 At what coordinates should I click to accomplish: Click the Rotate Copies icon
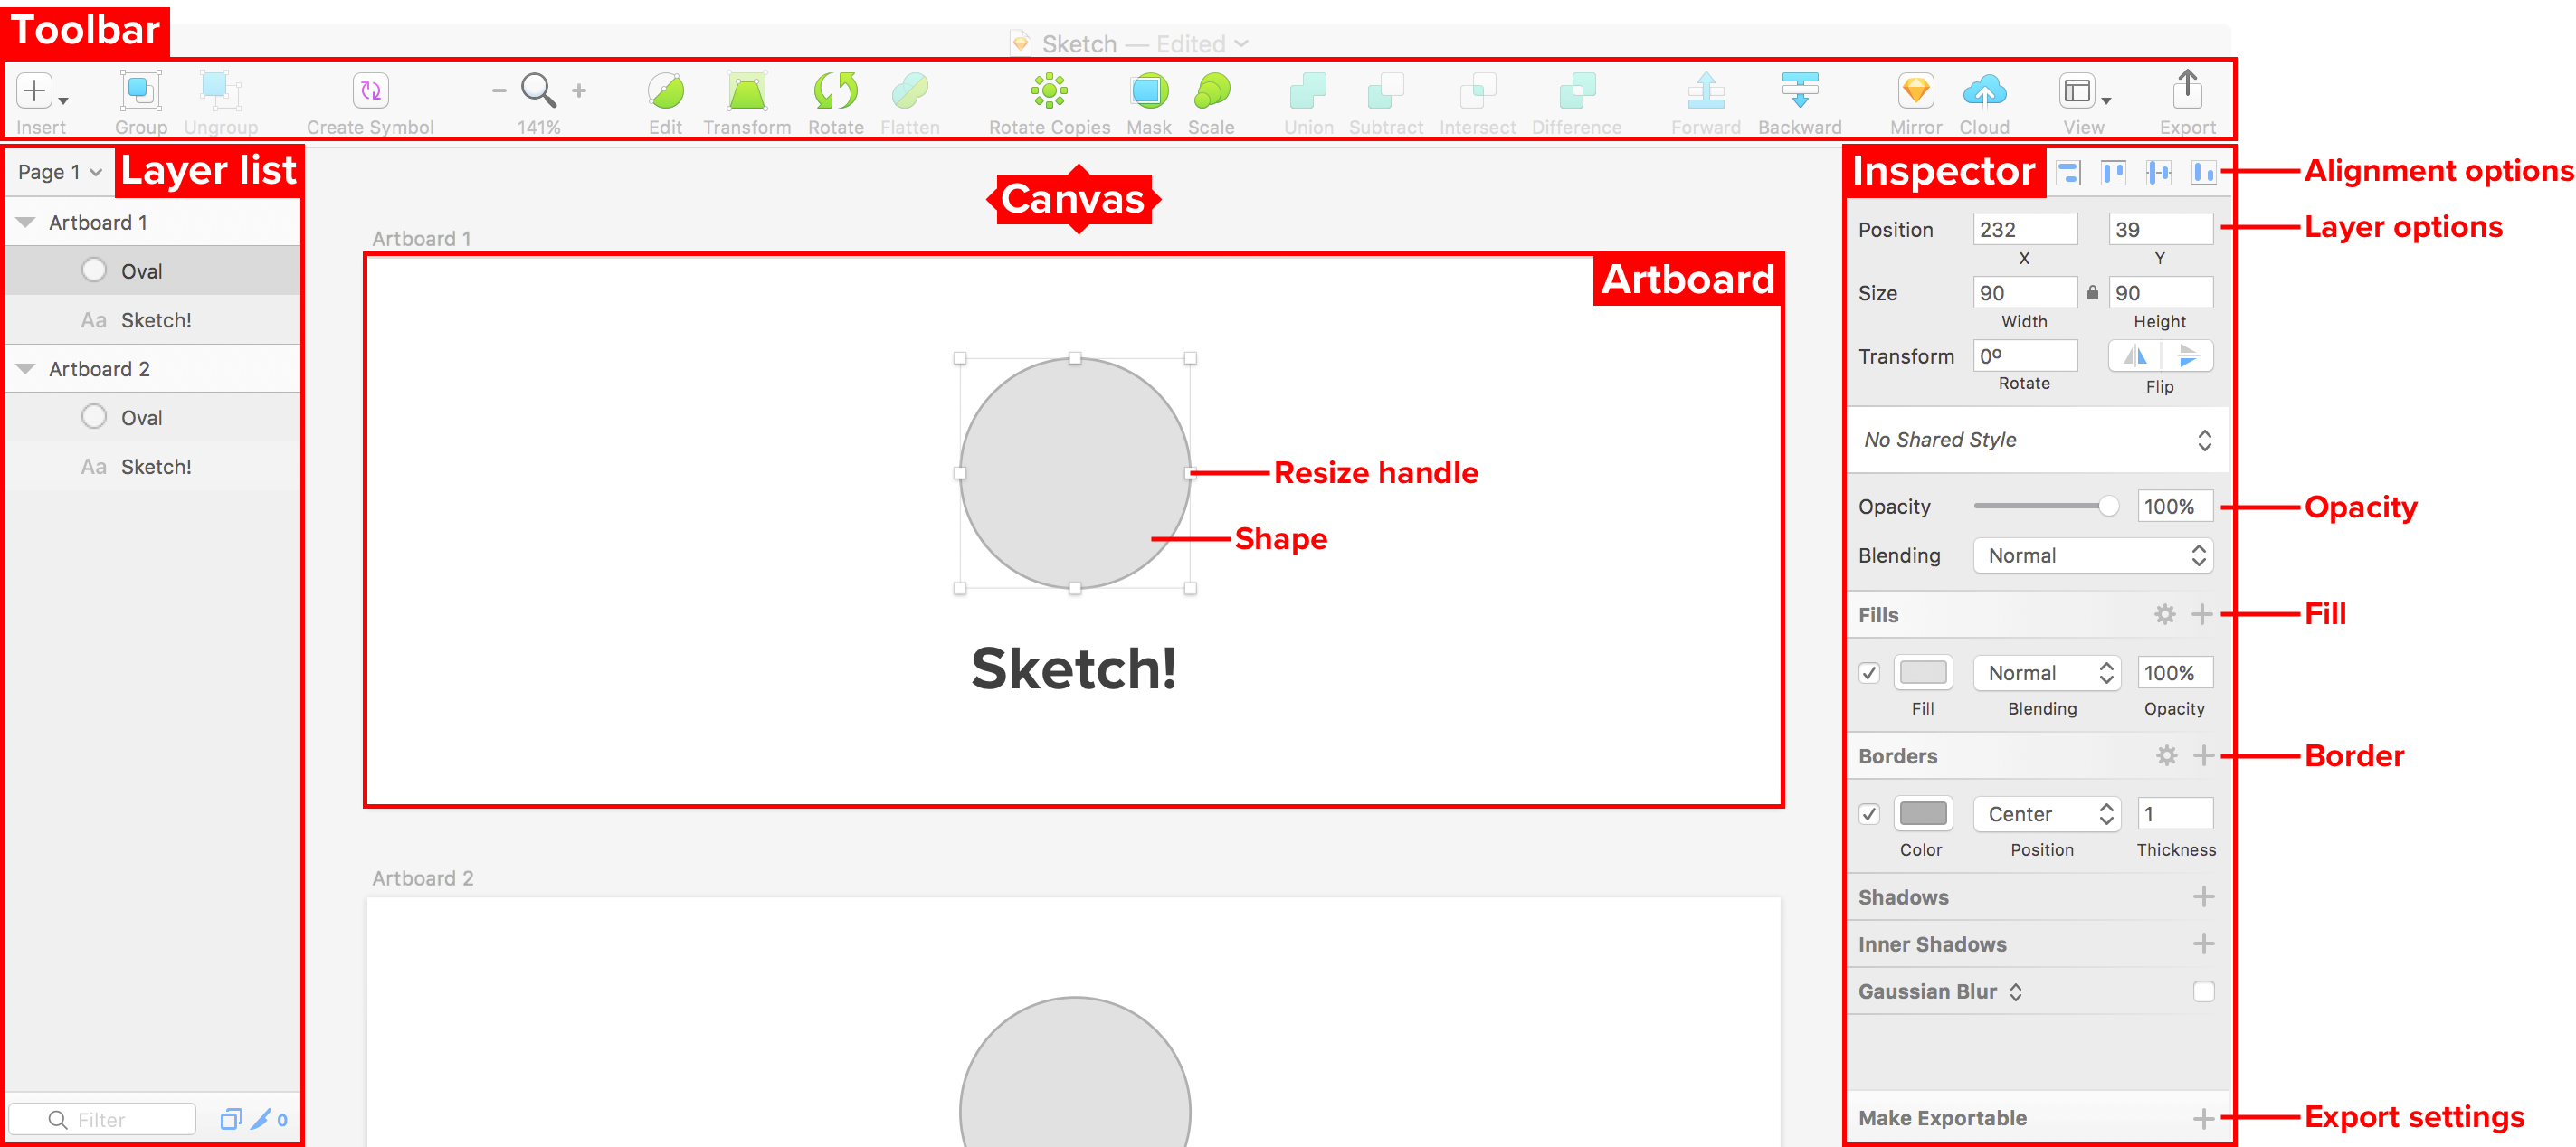click(x=1049, y=91)
